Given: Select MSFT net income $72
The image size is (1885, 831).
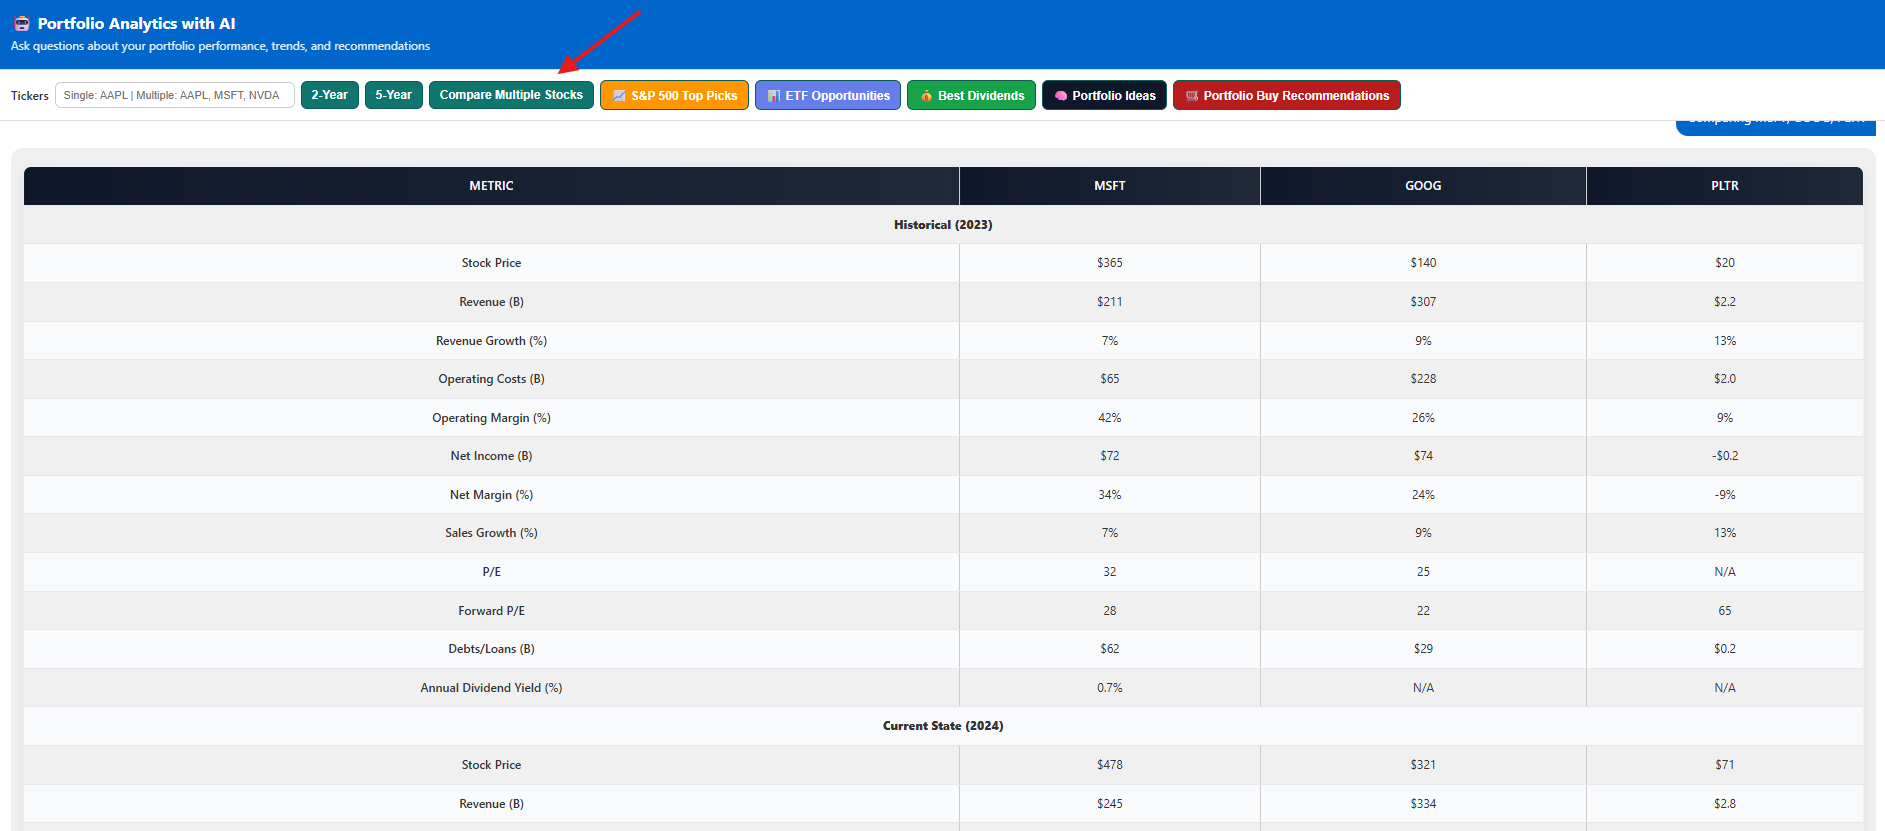Looking at the screenshot, I should [x=1110, y=456].
